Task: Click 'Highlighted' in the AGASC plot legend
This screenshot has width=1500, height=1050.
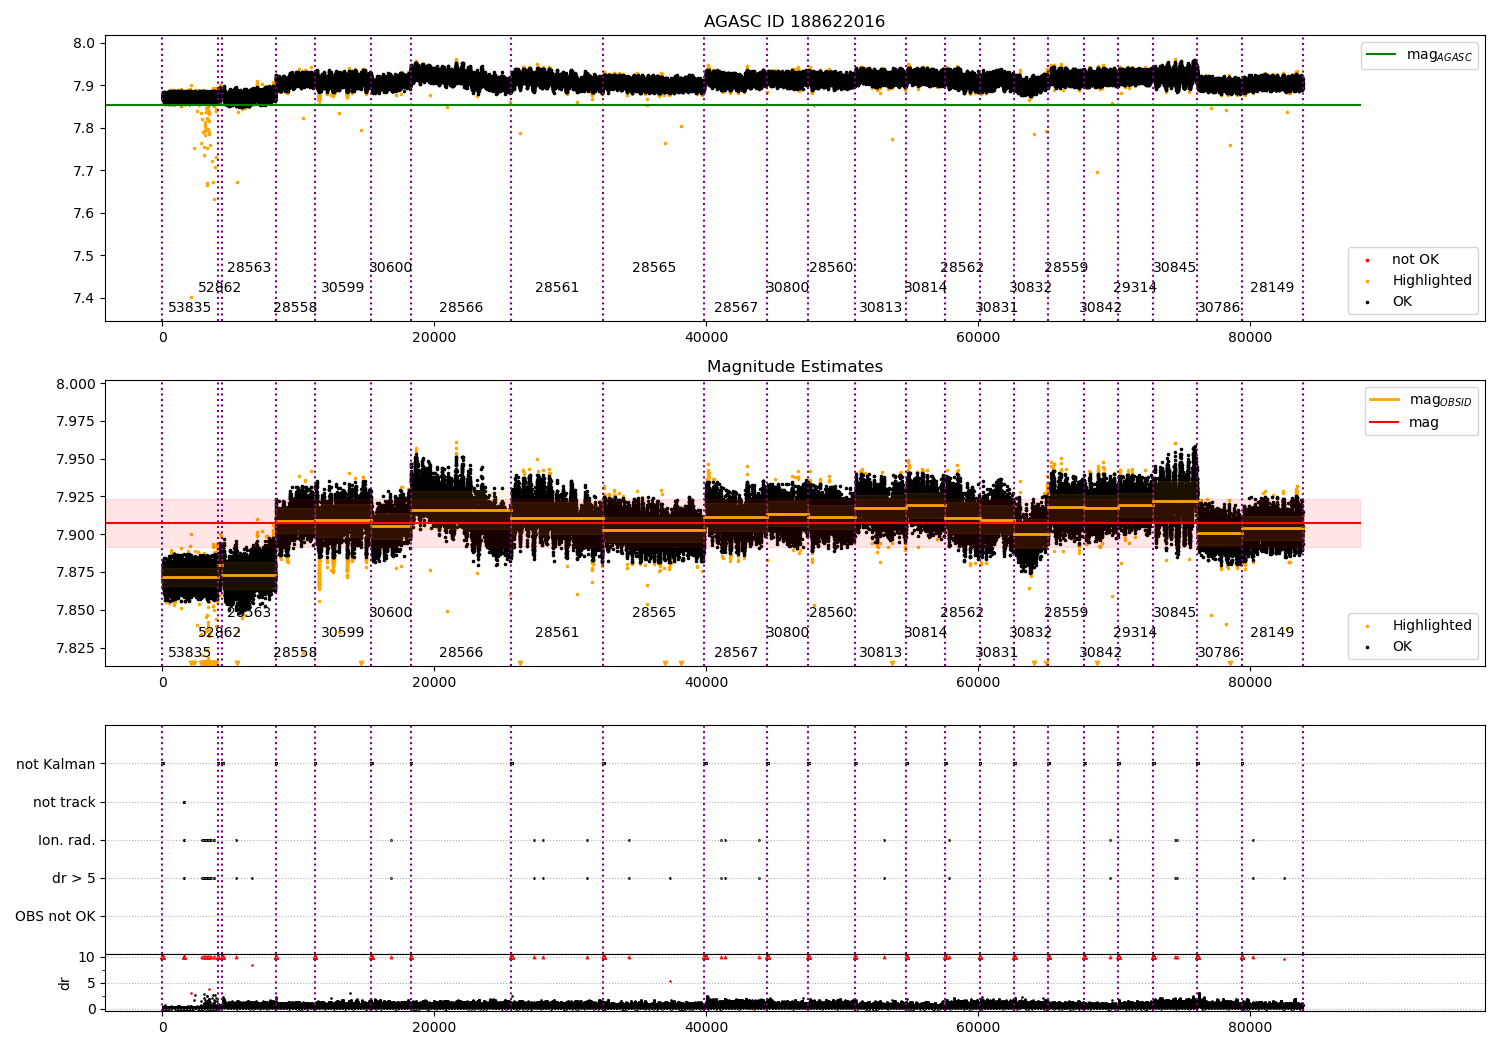Action: pos(1431,281)
